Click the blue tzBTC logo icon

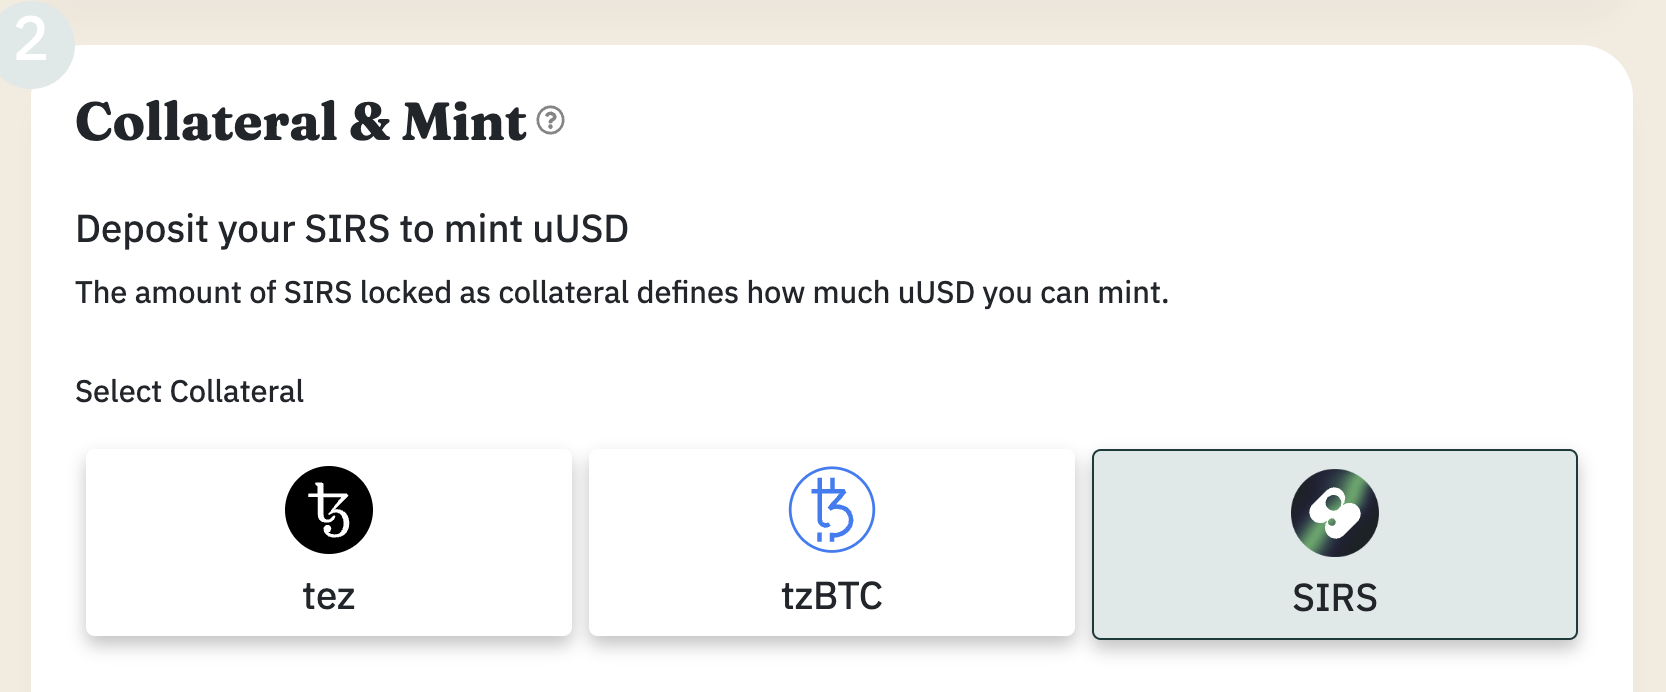click(x=831, y=510)
